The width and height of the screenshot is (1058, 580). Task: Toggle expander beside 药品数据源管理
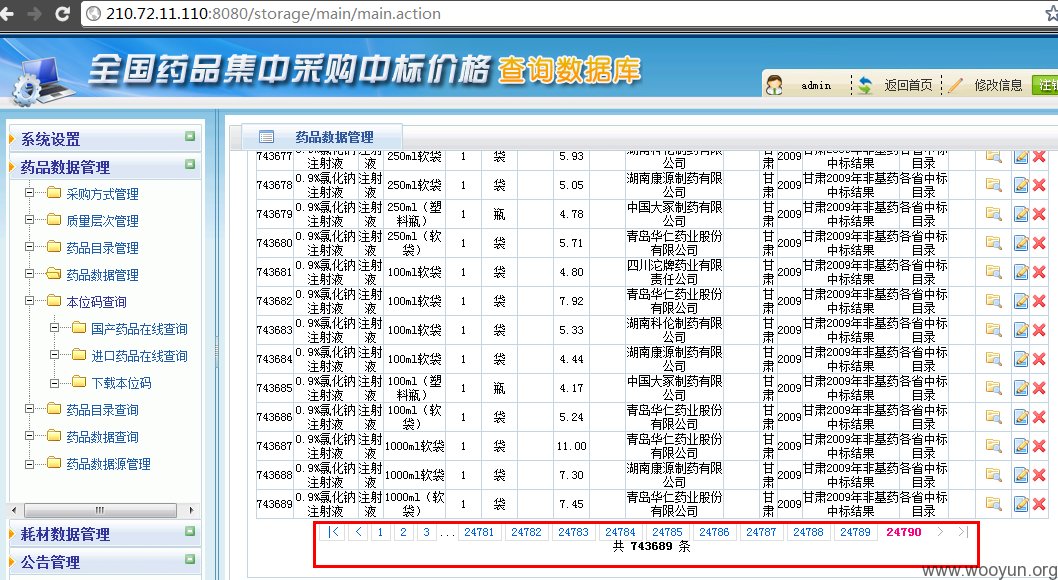[x=30, y=463]
